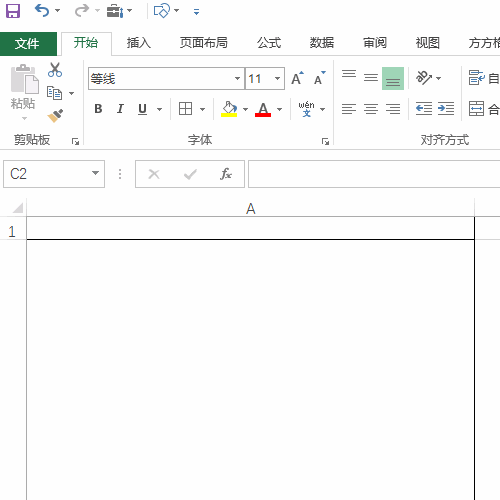This screenshot has width=500, height=500.
Task: Click the text orientation icon
Action: [424, 78]
